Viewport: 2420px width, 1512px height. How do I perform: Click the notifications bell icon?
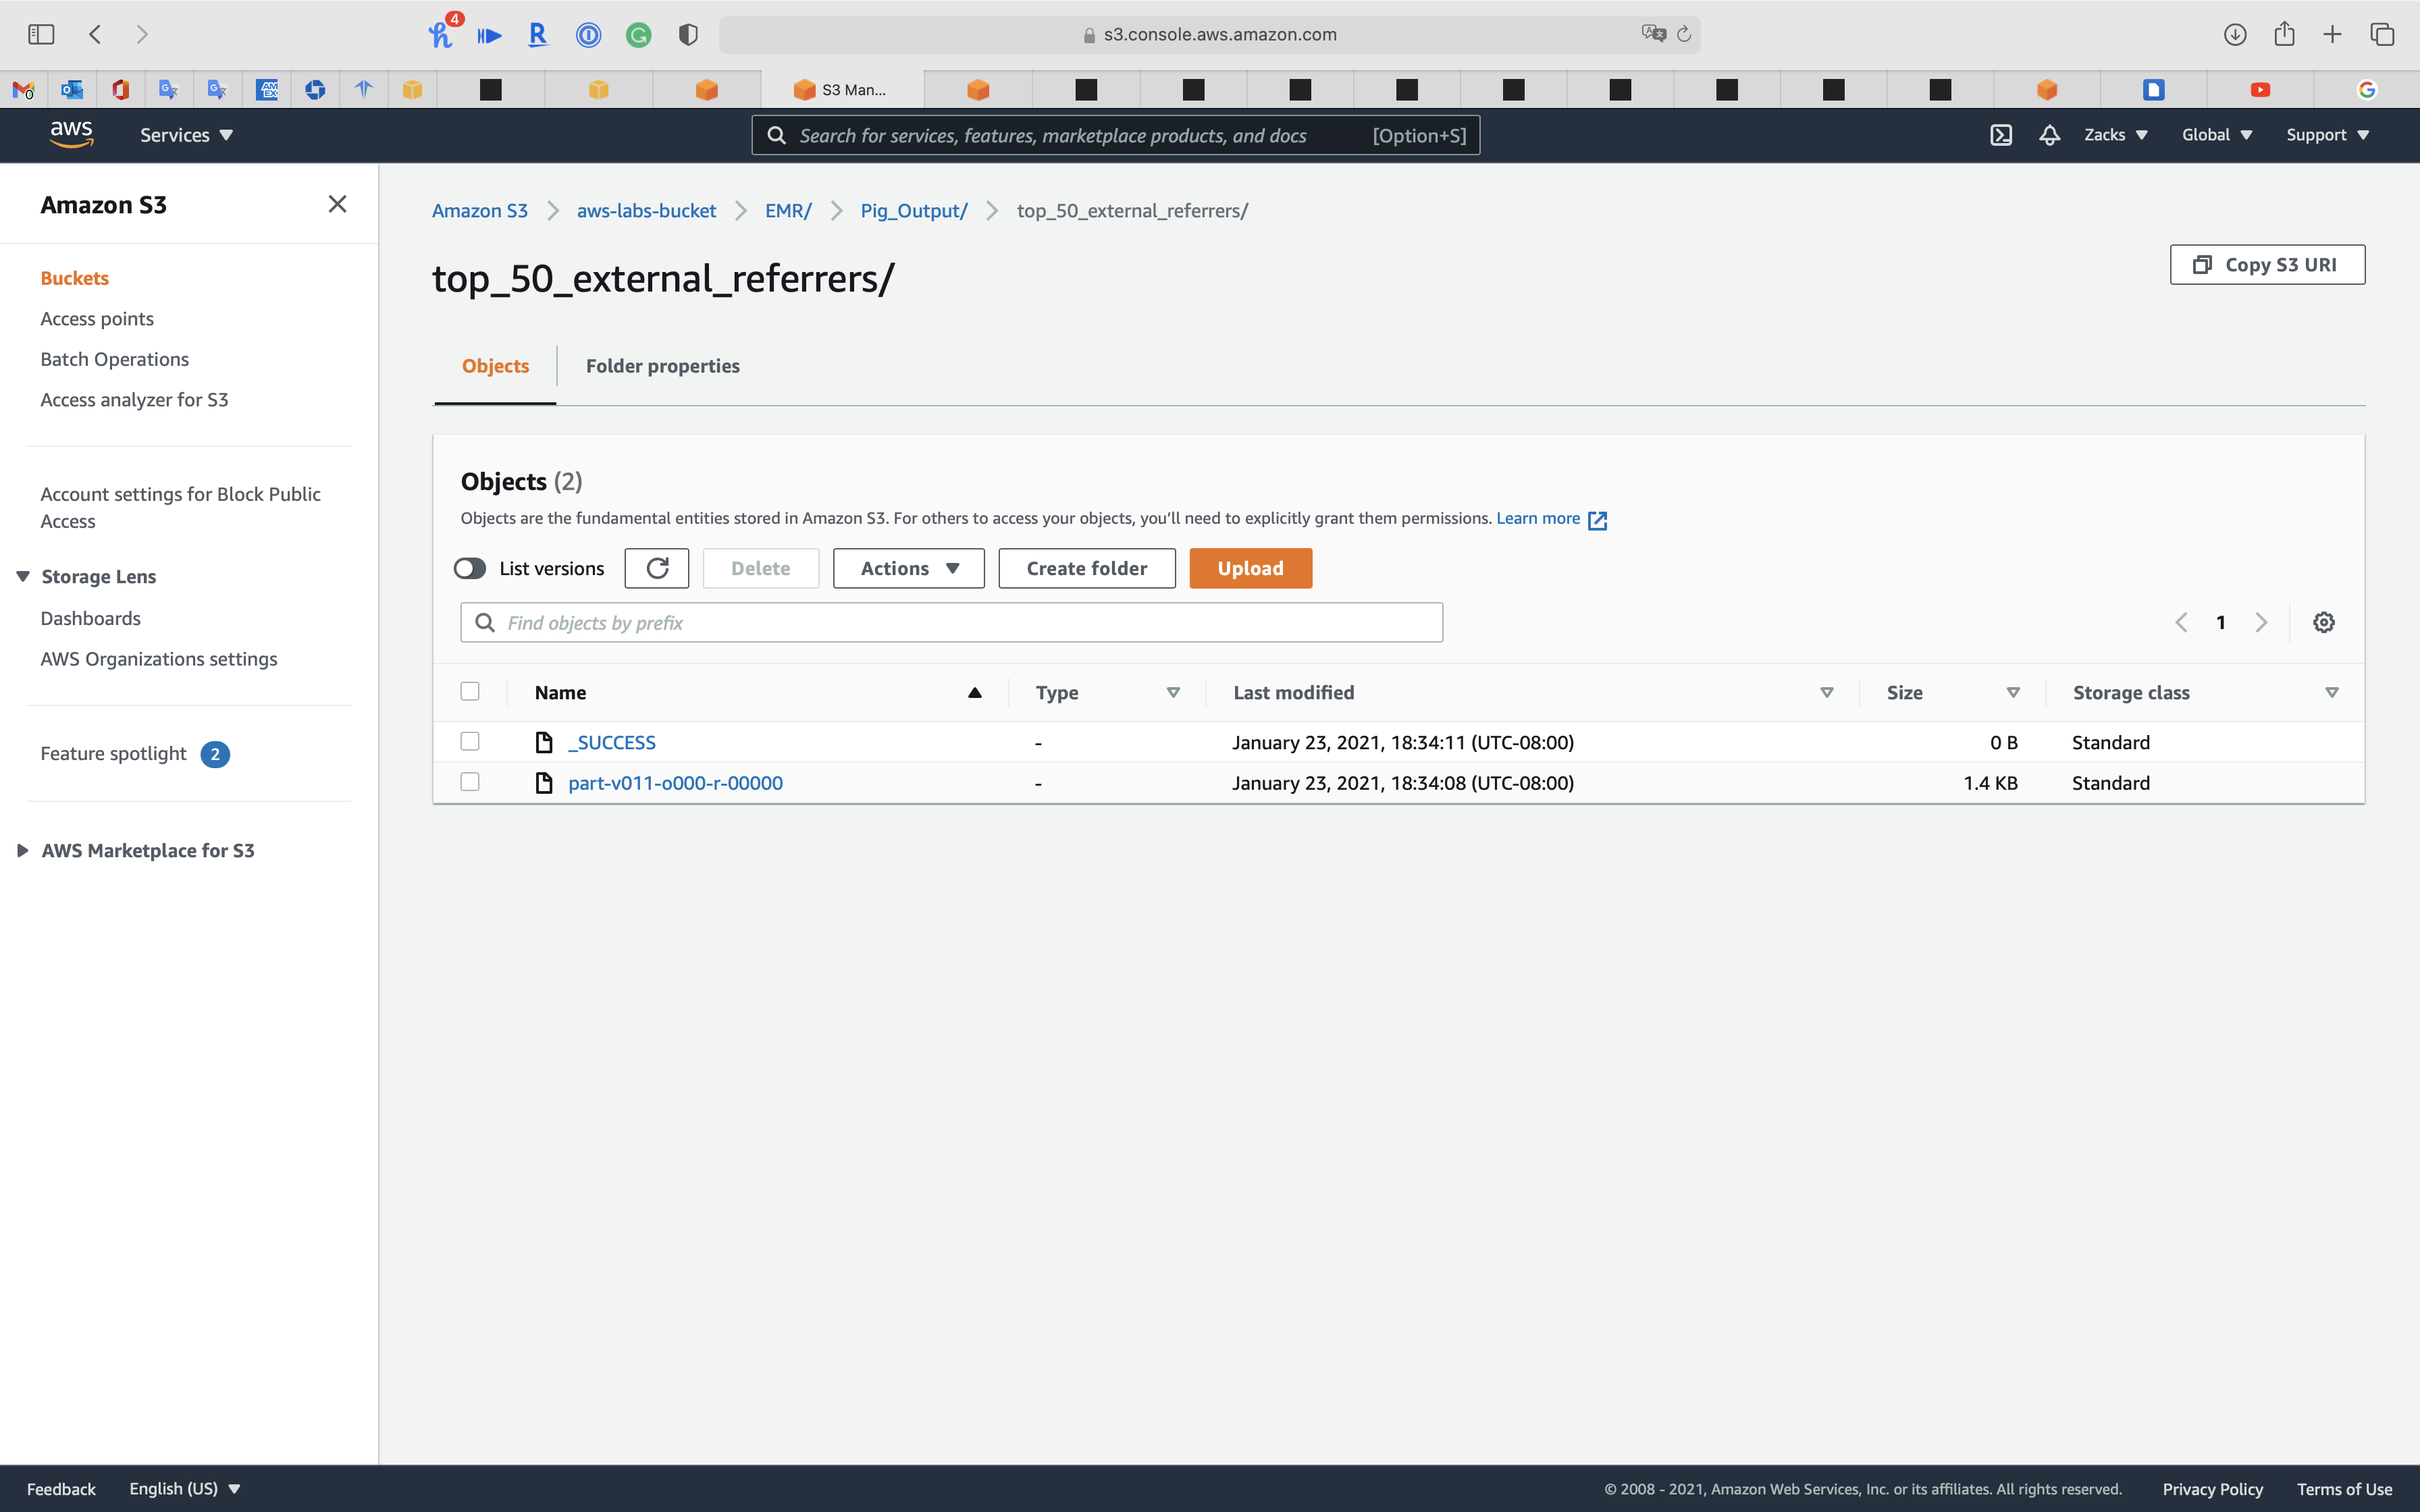[x=2049, y=135]
